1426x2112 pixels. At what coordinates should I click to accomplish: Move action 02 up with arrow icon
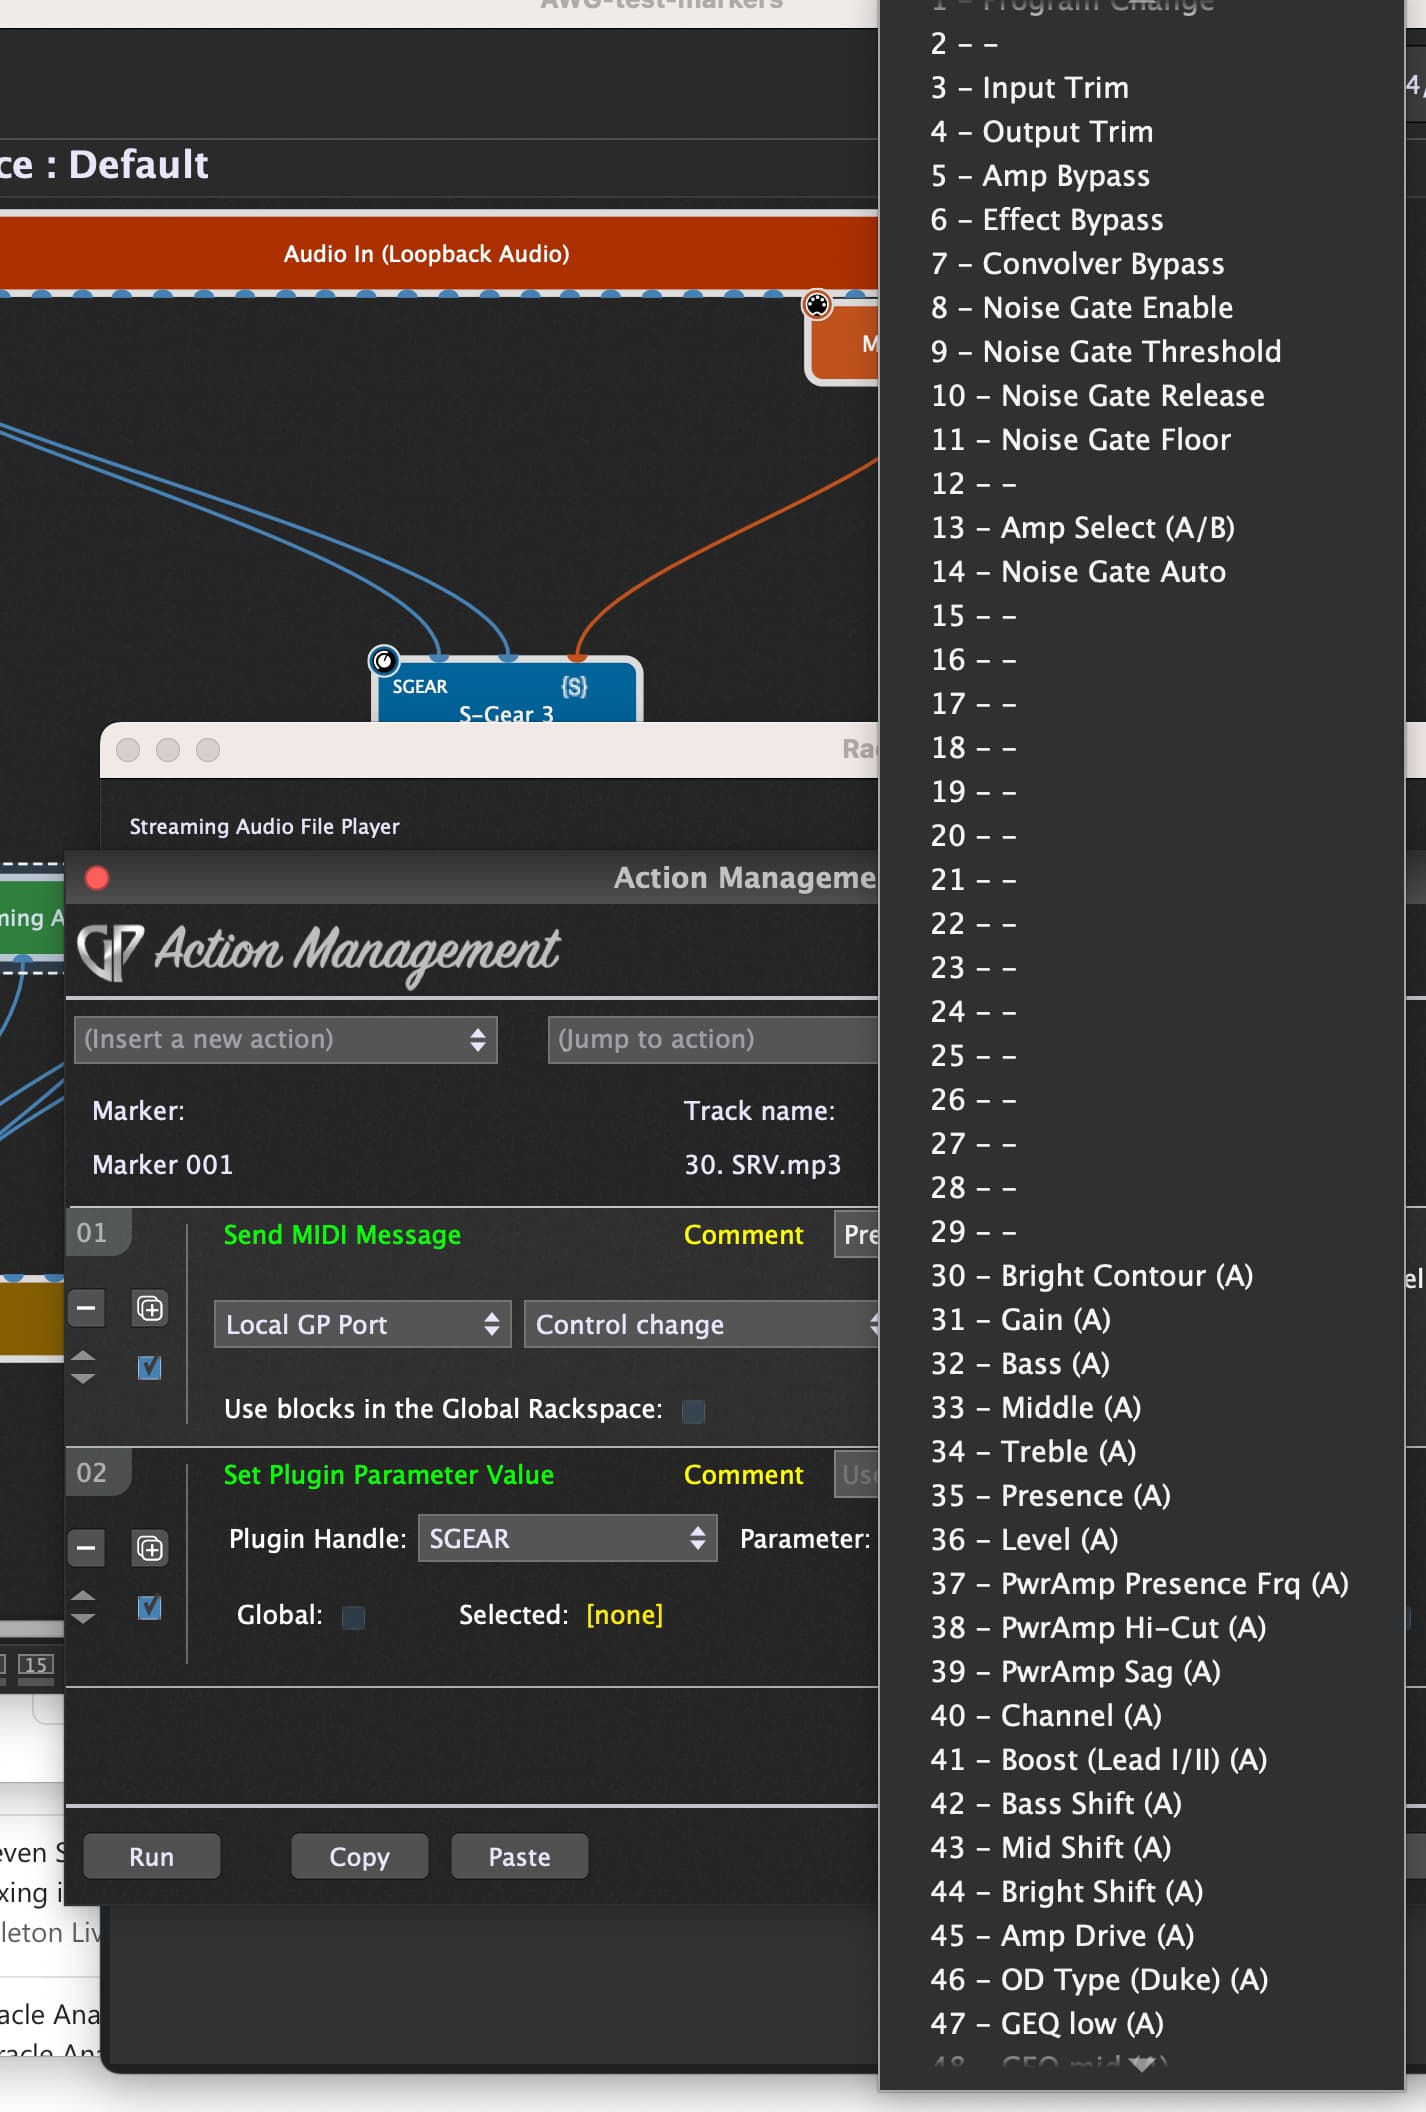pyautogui.click(x=84, y=1596)
